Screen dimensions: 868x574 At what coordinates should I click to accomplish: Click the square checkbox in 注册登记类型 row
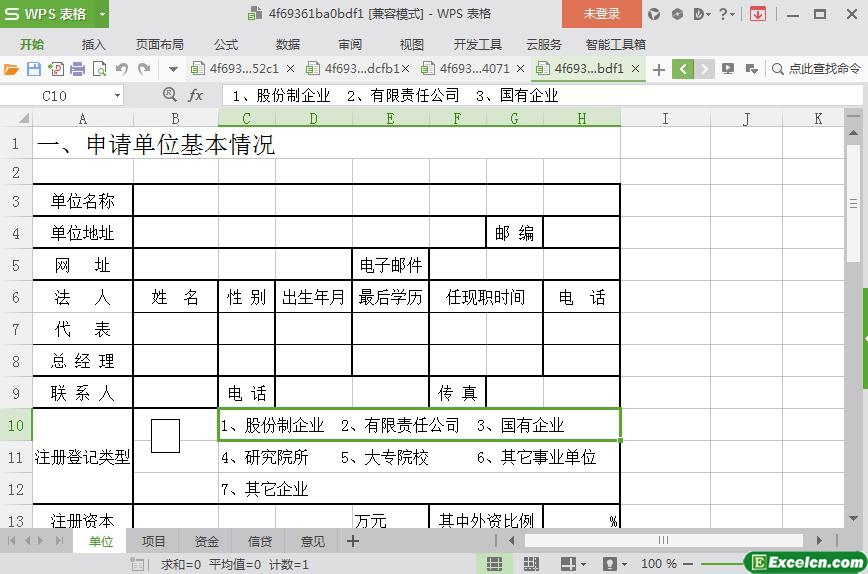[166, 436]
